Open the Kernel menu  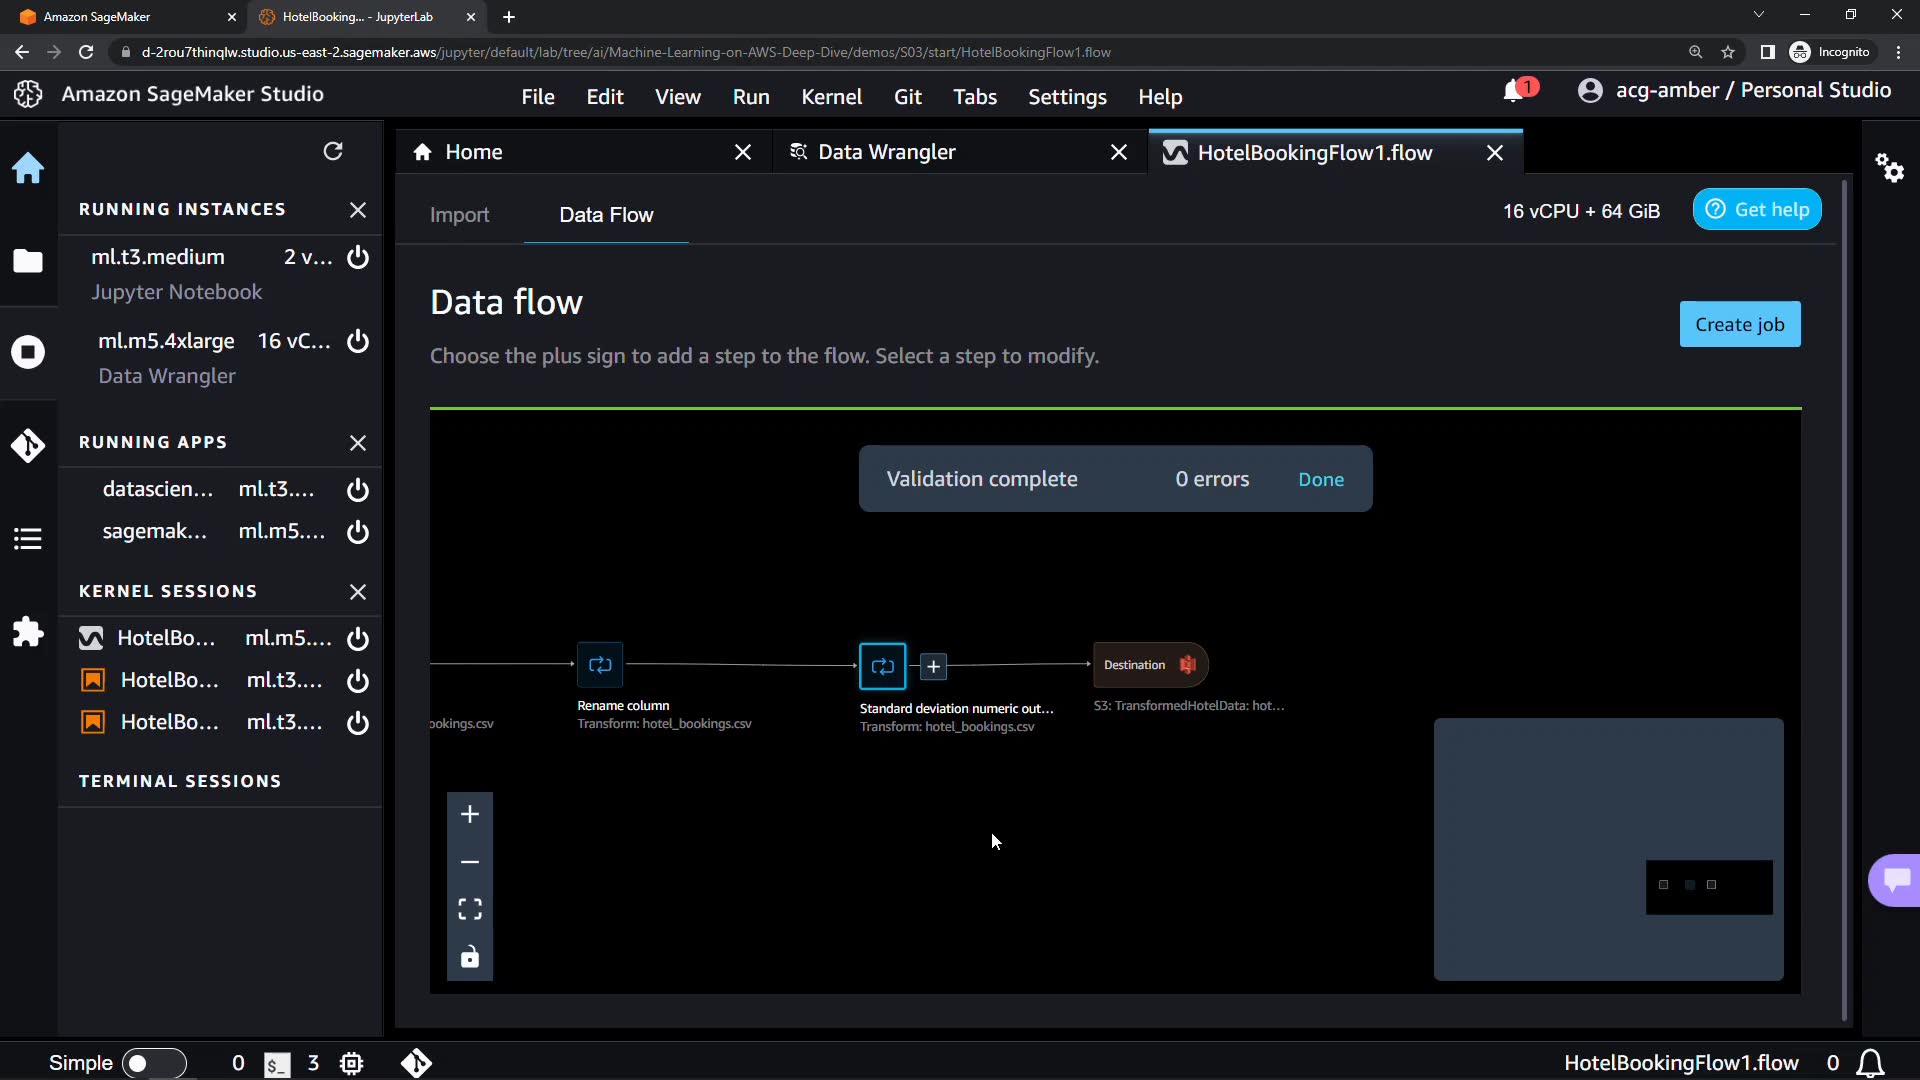coord(831,97)
